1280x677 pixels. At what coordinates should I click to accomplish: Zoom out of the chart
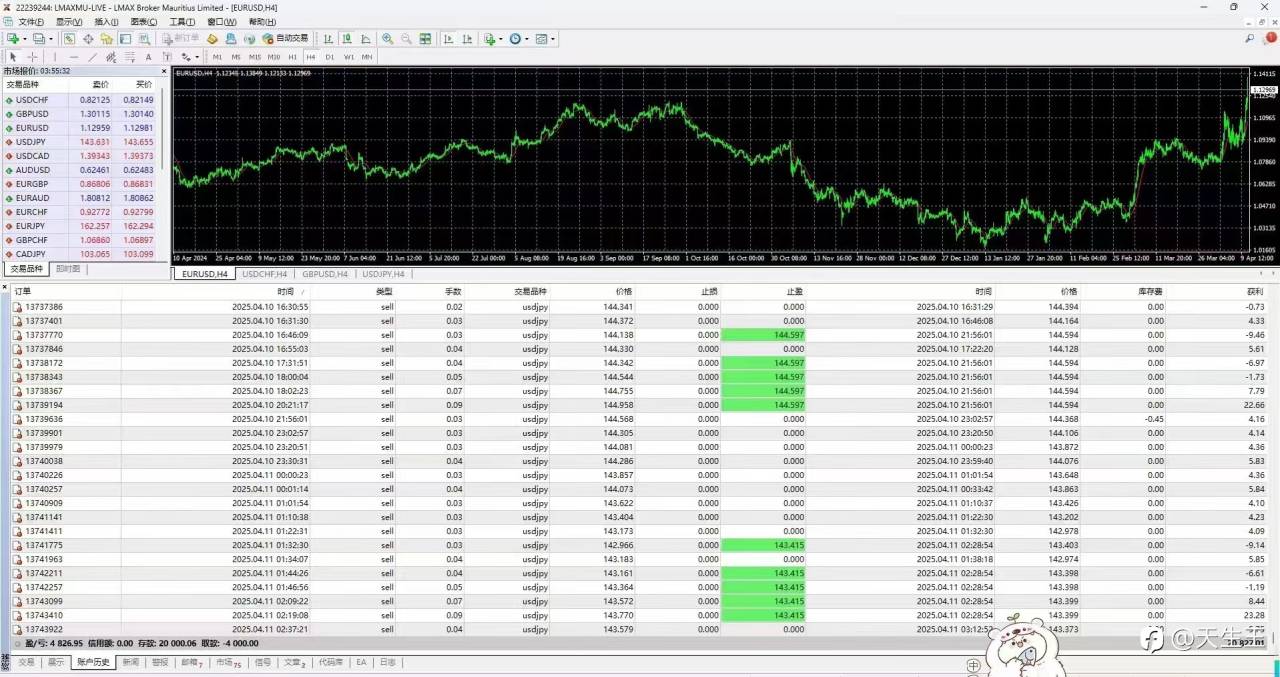click(406, 38)
